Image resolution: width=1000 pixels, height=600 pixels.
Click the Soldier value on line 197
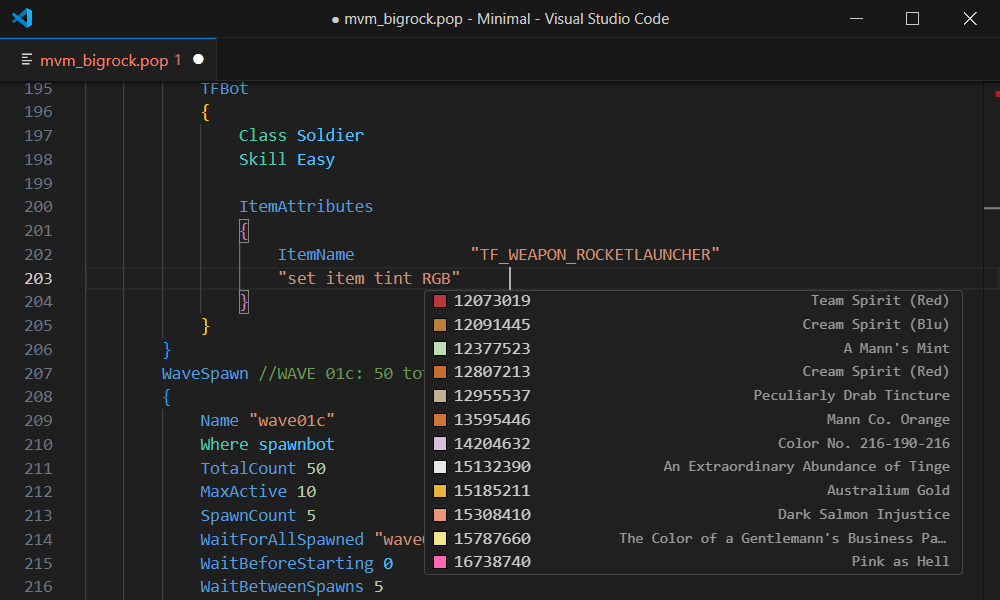[x=330, y=136]
